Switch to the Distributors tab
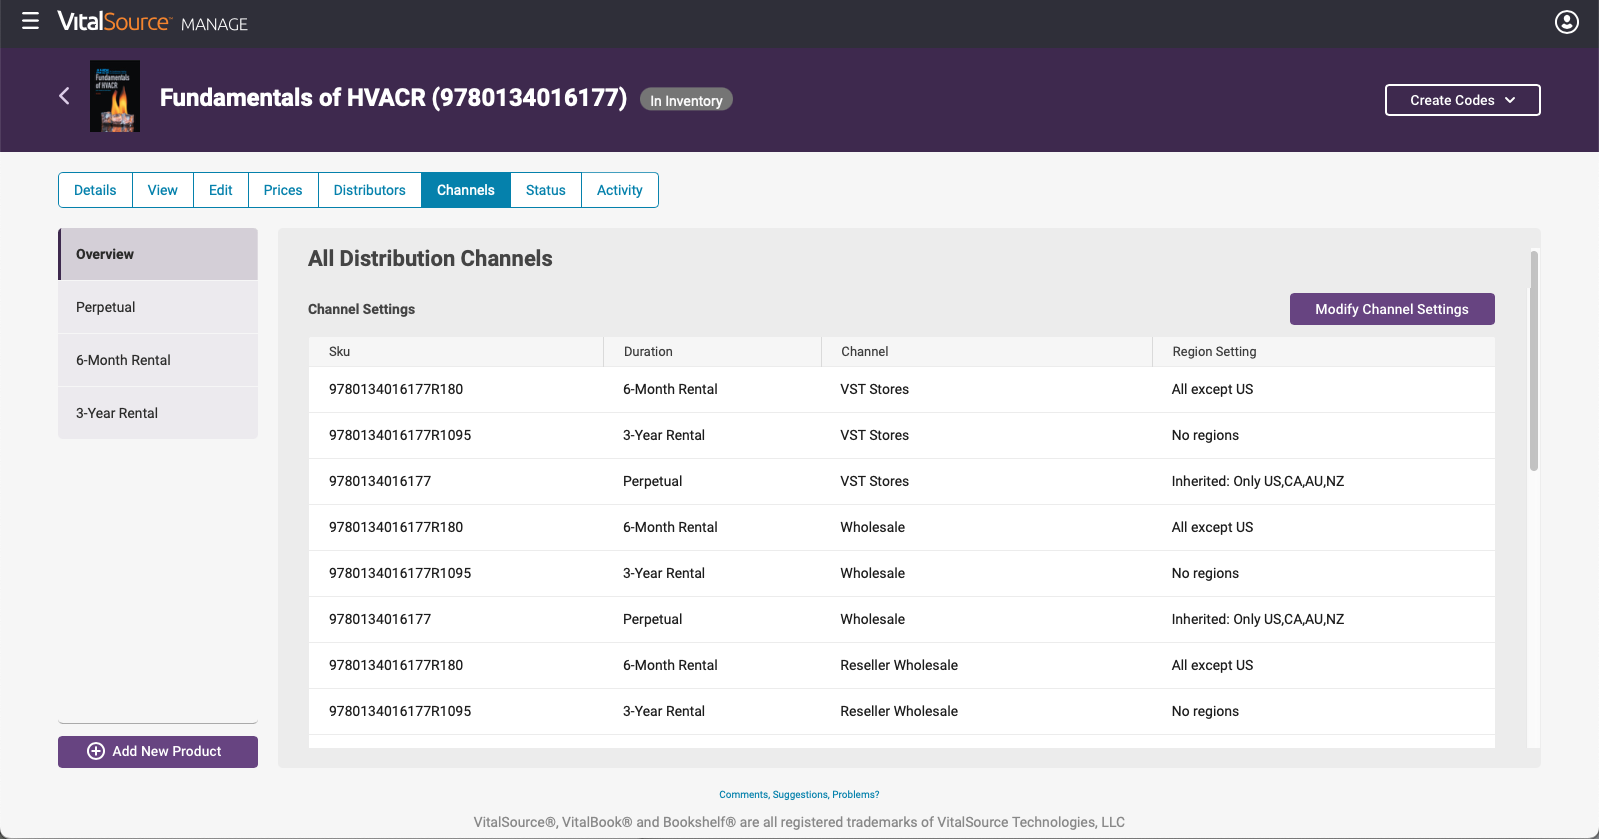 click(370, 190)
